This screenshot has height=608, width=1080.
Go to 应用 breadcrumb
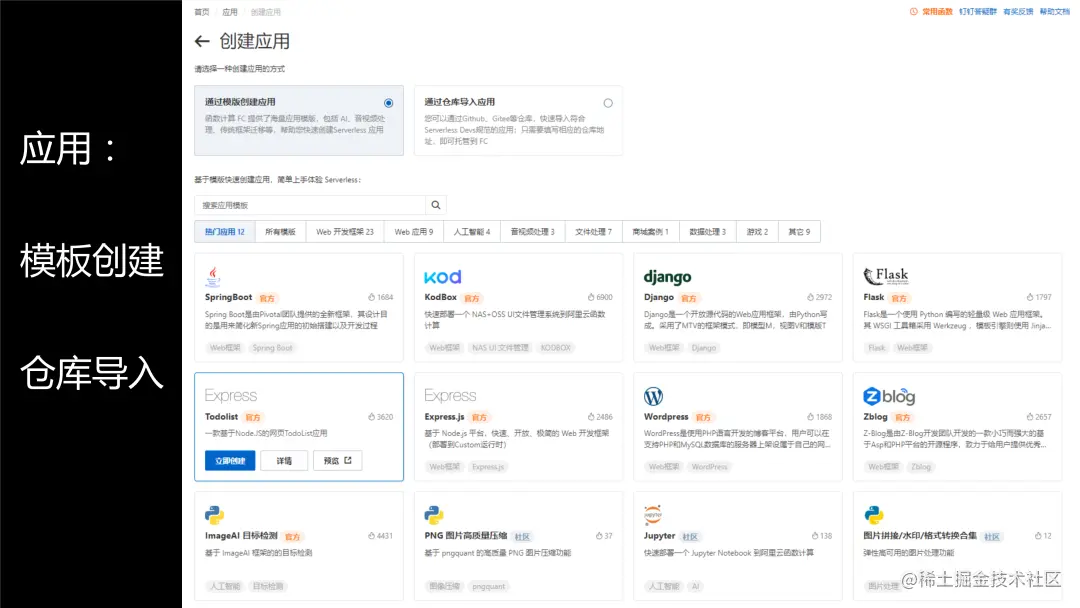[x=230, y=12]
